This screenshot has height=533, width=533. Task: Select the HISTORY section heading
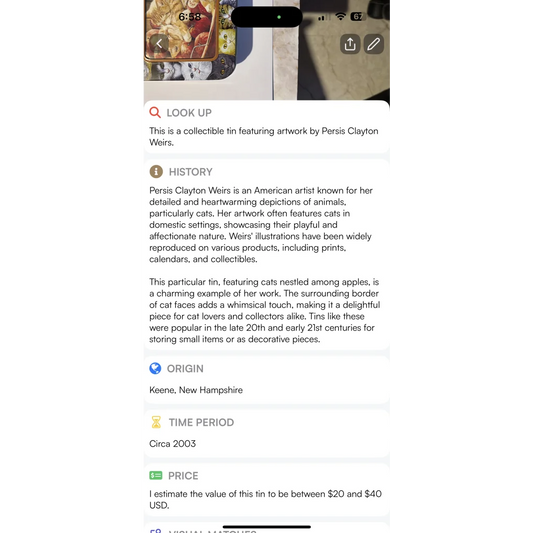tap(191, 172)
